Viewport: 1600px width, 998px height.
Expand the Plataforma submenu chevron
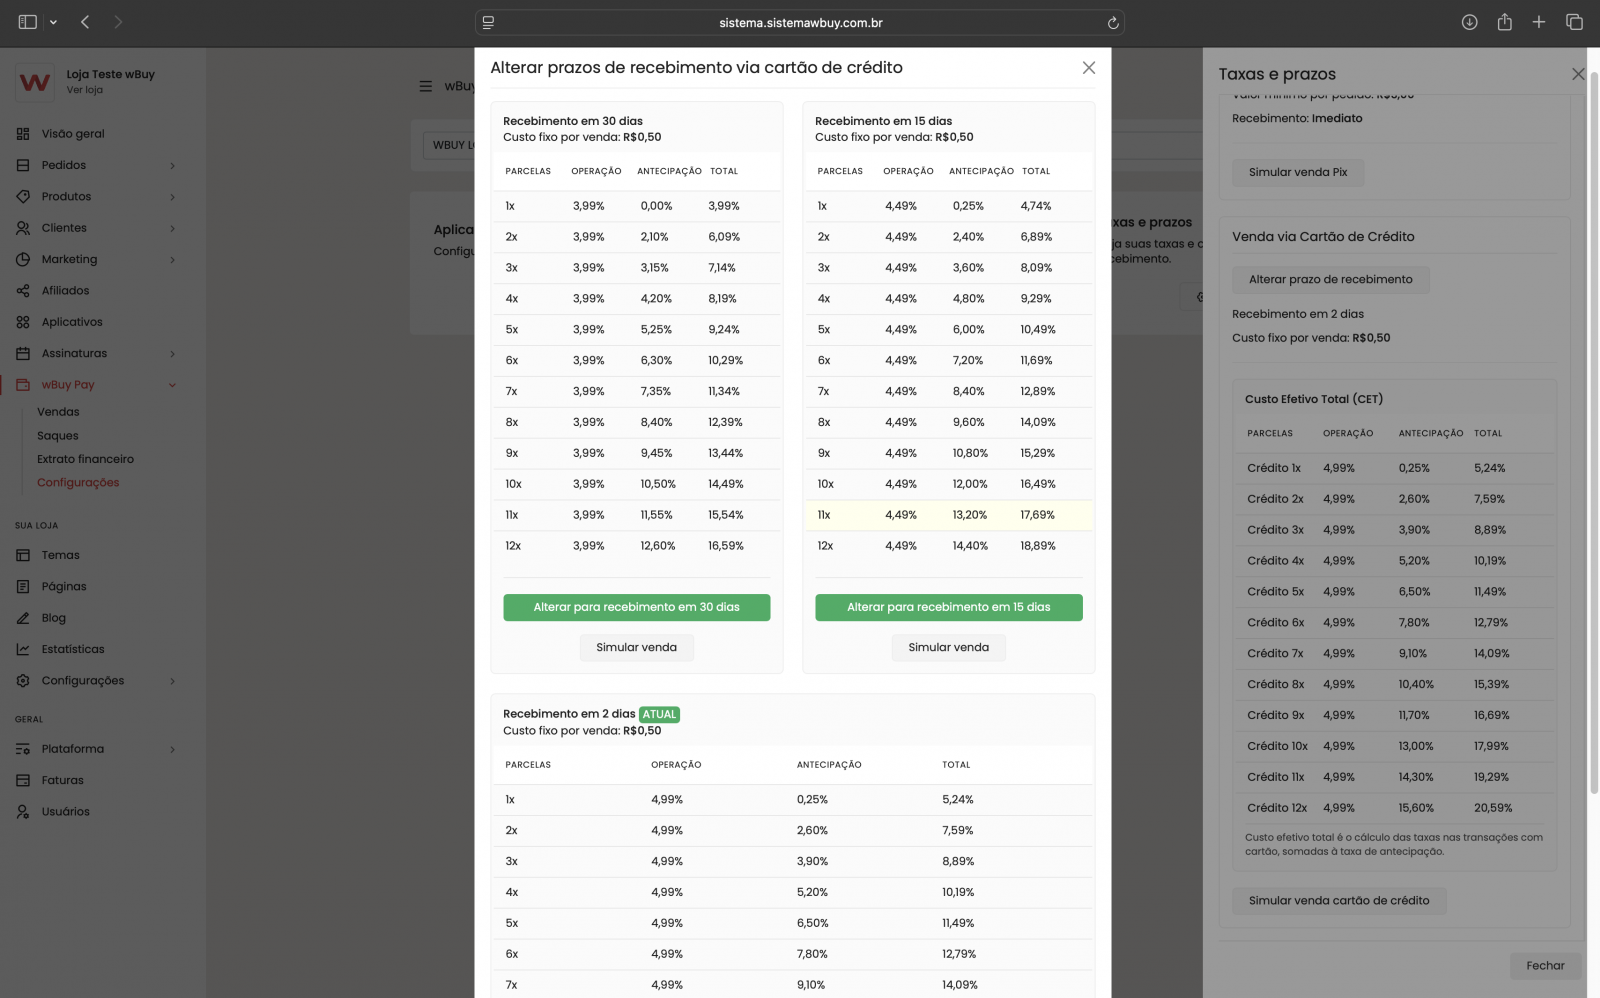[x=172, y=749]
